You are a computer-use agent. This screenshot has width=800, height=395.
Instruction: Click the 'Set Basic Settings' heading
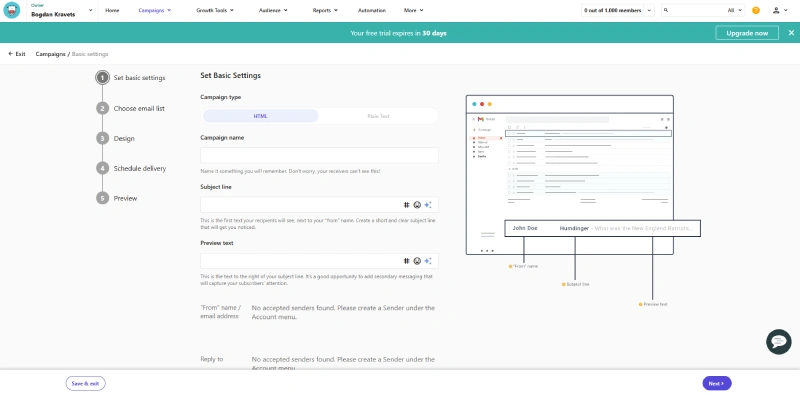[231, 76]
